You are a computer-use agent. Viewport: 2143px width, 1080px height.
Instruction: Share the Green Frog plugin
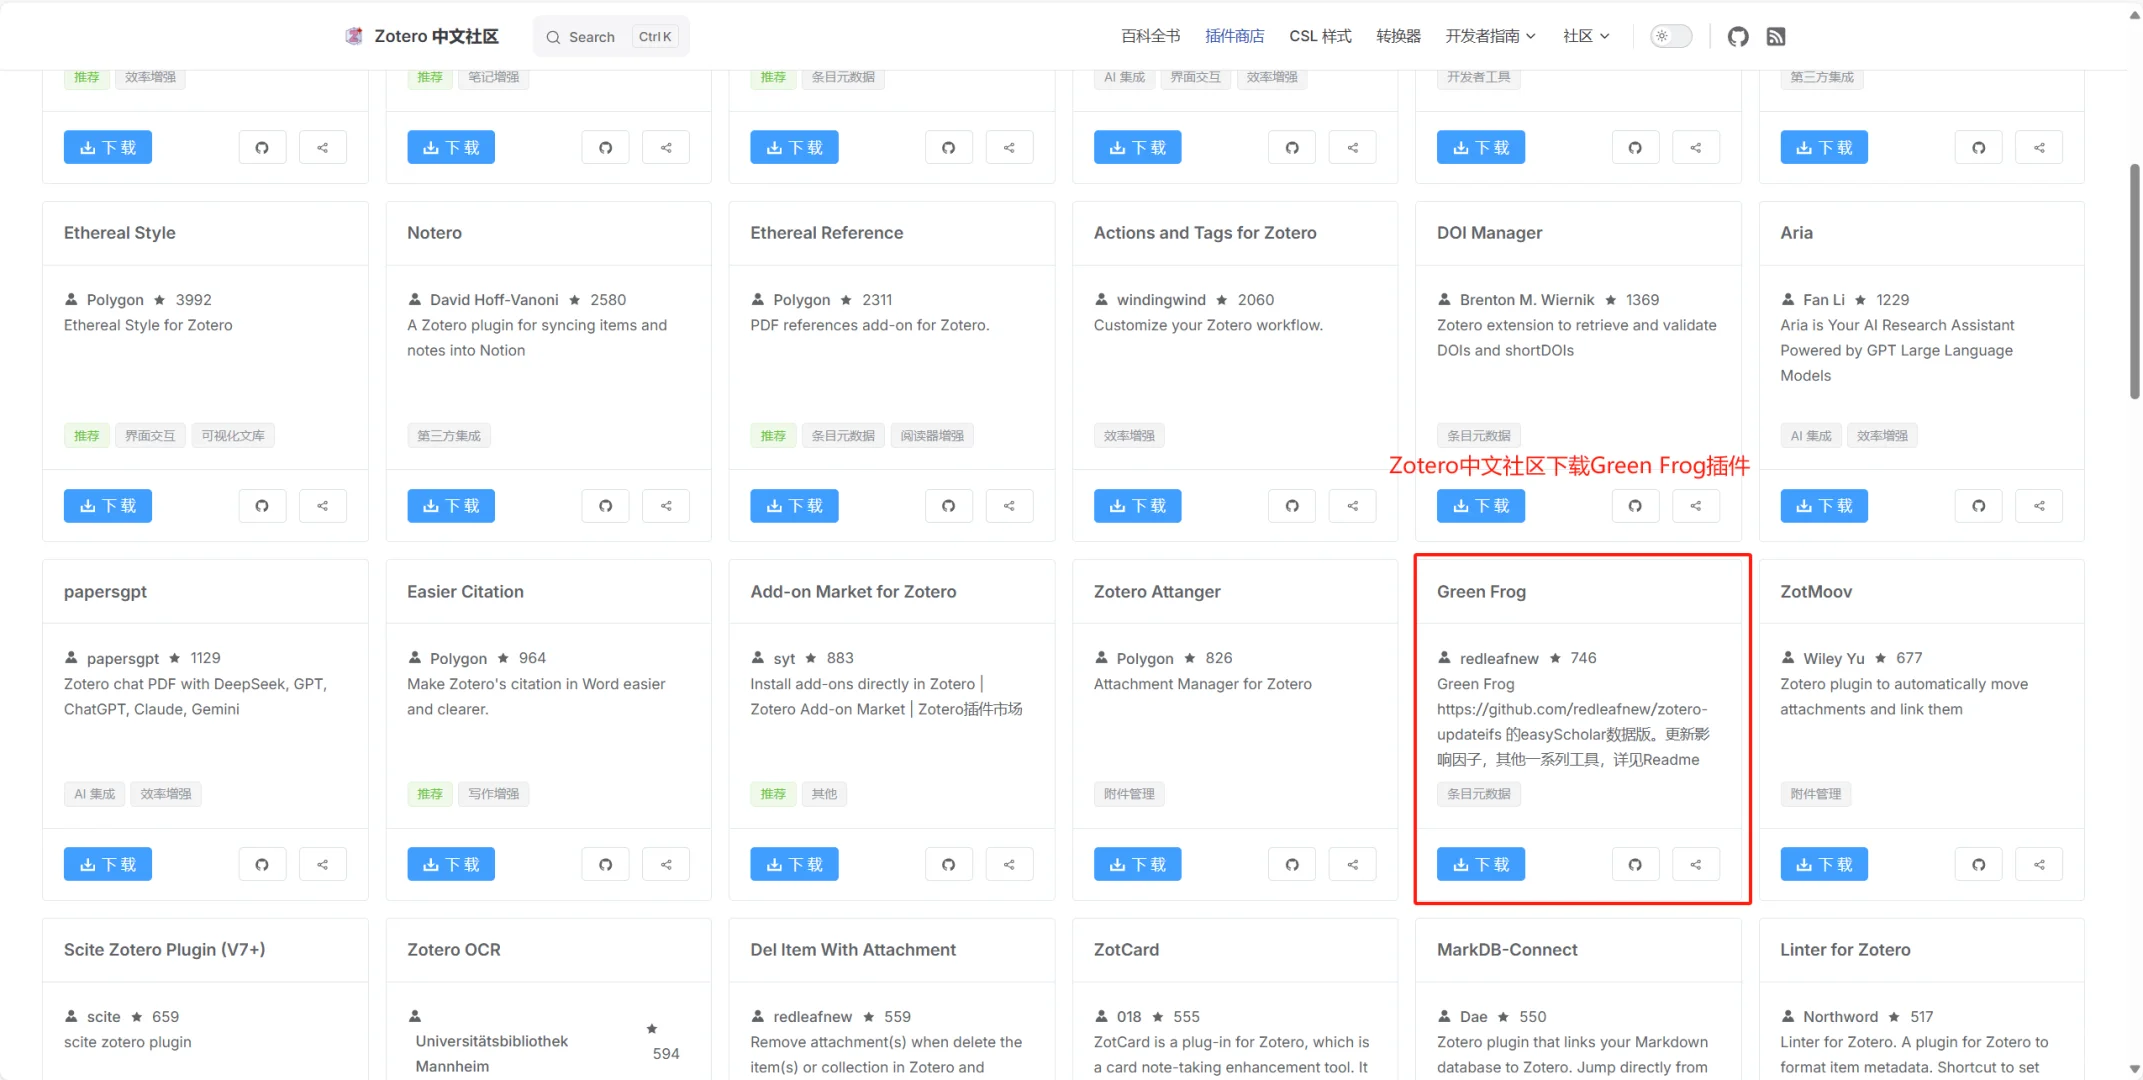(1696, 864)
